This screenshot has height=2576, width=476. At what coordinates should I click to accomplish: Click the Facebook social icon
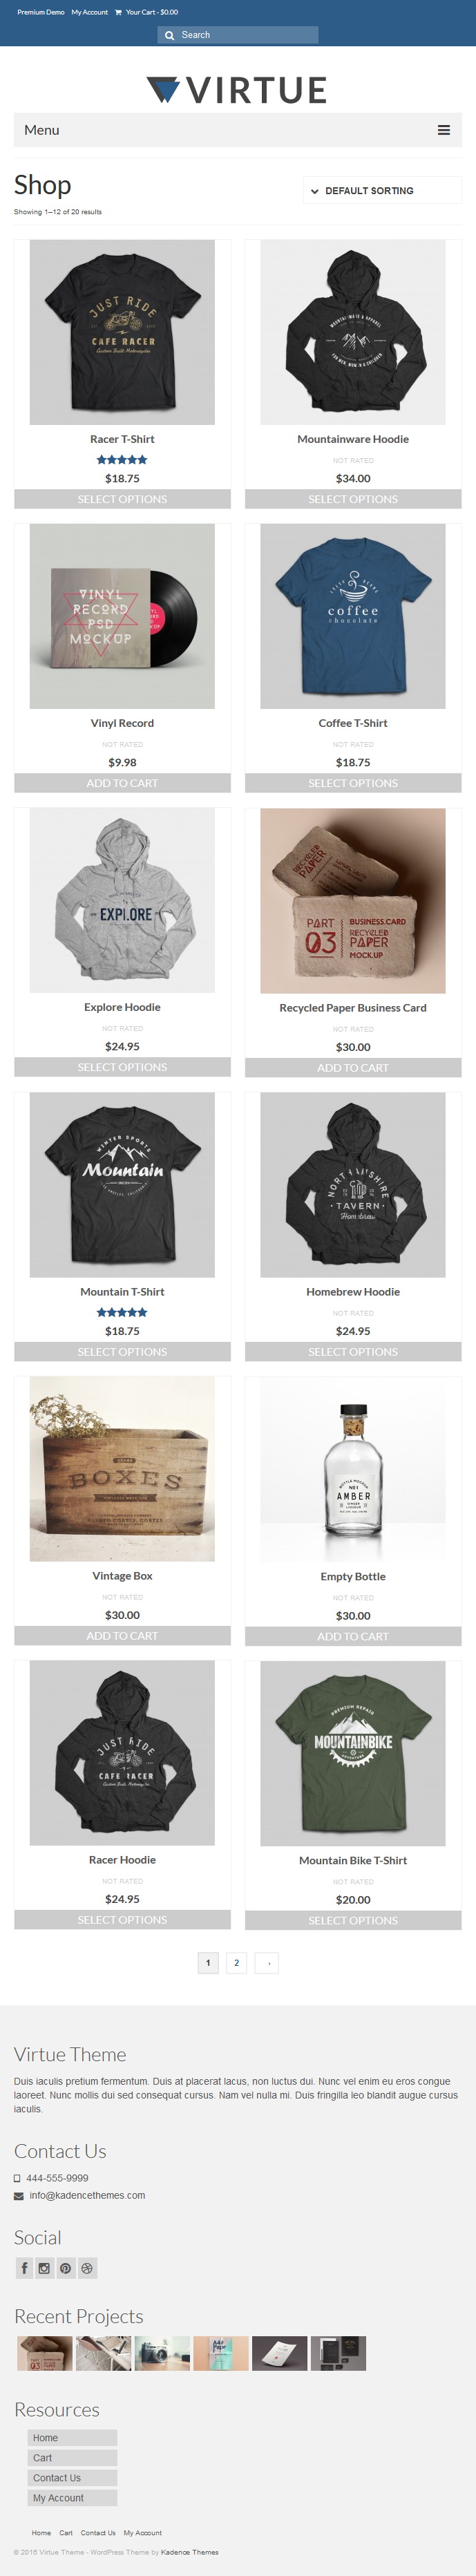(25, 2268)
